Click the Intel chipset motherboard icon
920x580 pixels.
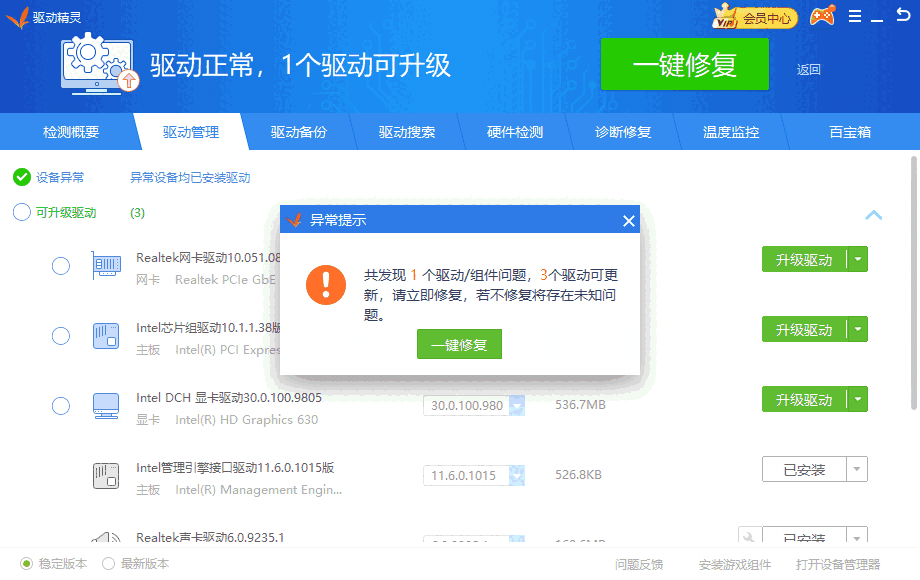[106, 335]
